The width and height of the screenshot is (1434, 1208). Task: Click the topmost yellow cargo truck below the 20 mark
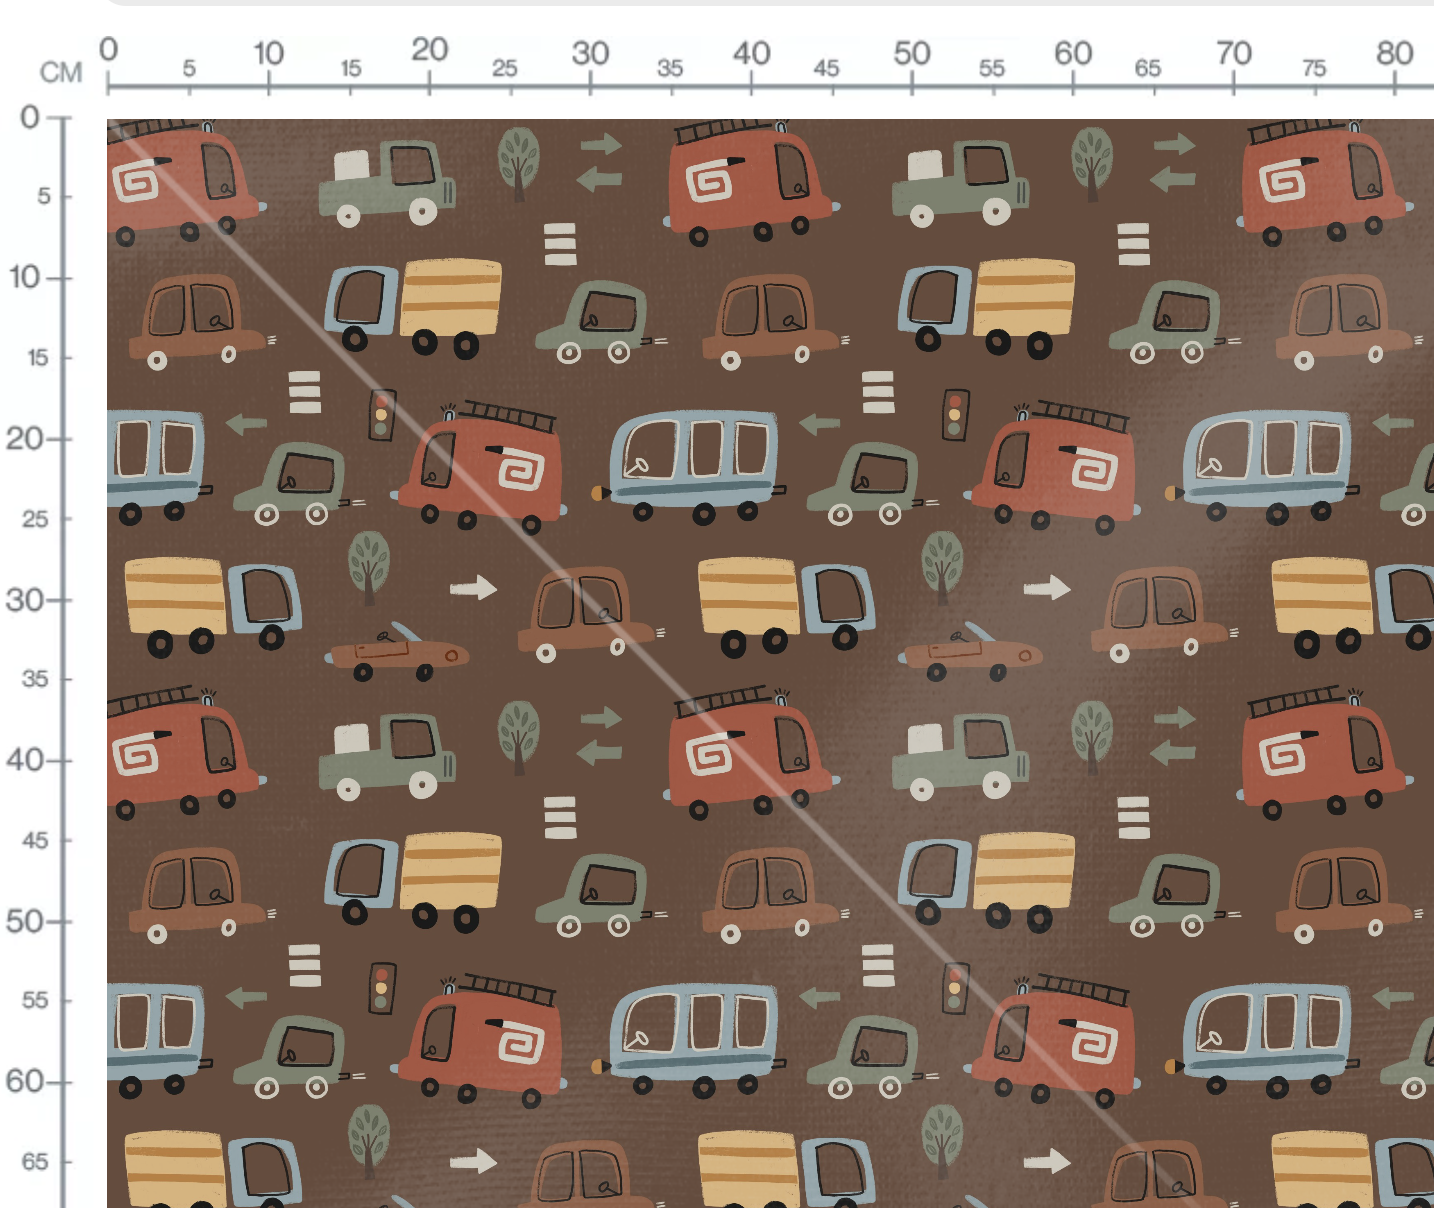coord(414,306)
